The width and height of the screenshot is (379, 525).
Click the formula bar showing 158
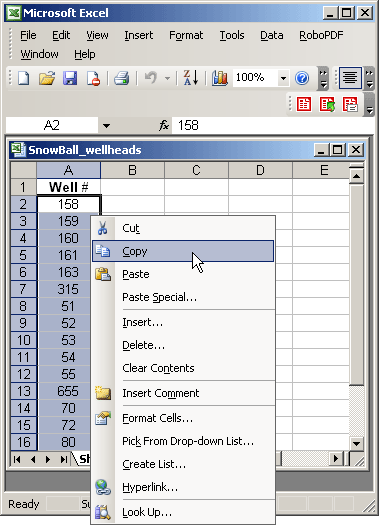pyautogui.click(x=273, y=126)
